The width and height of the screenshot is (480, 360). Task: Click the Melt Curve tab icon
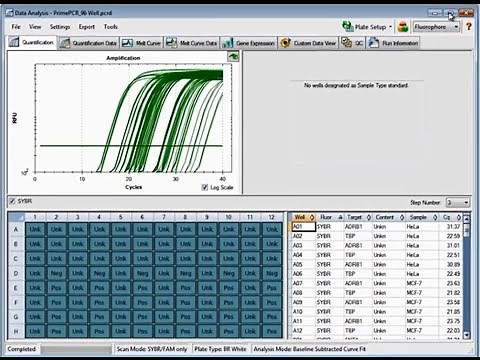point(127,43)
